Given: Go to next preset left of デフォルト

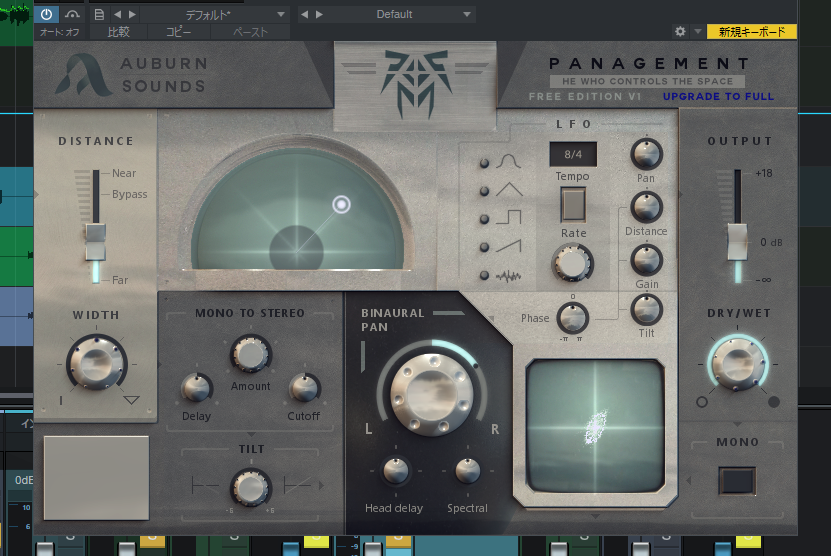Looking at the screenshot, I should pyautogui.click(x=132, y=14).
